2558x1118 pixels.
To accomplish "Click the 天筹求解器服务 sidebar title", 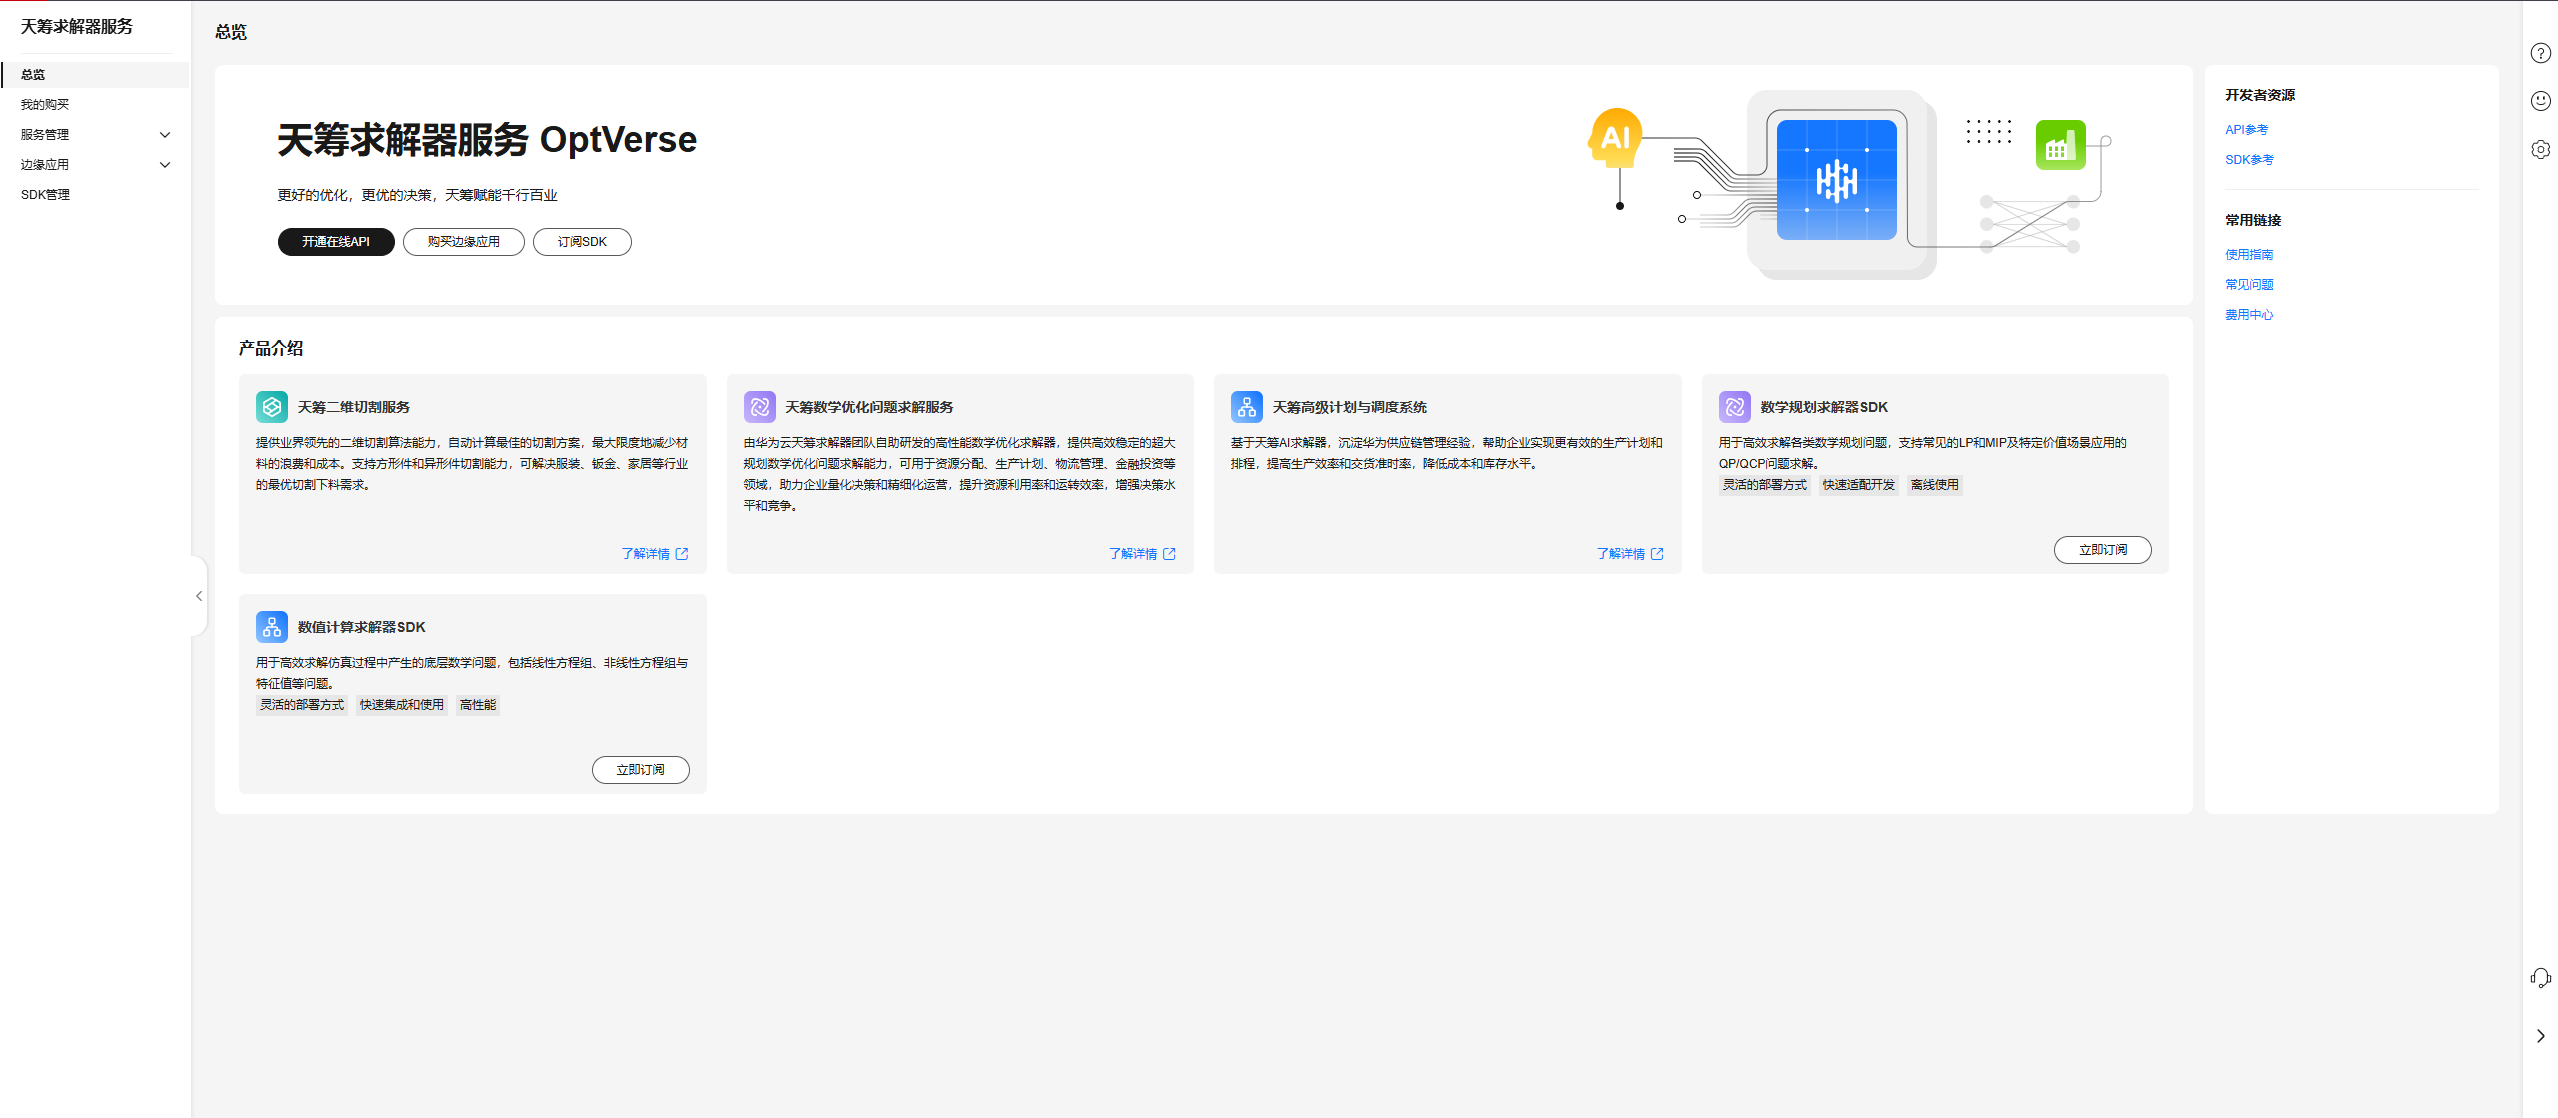I will [x=76, y=27].
